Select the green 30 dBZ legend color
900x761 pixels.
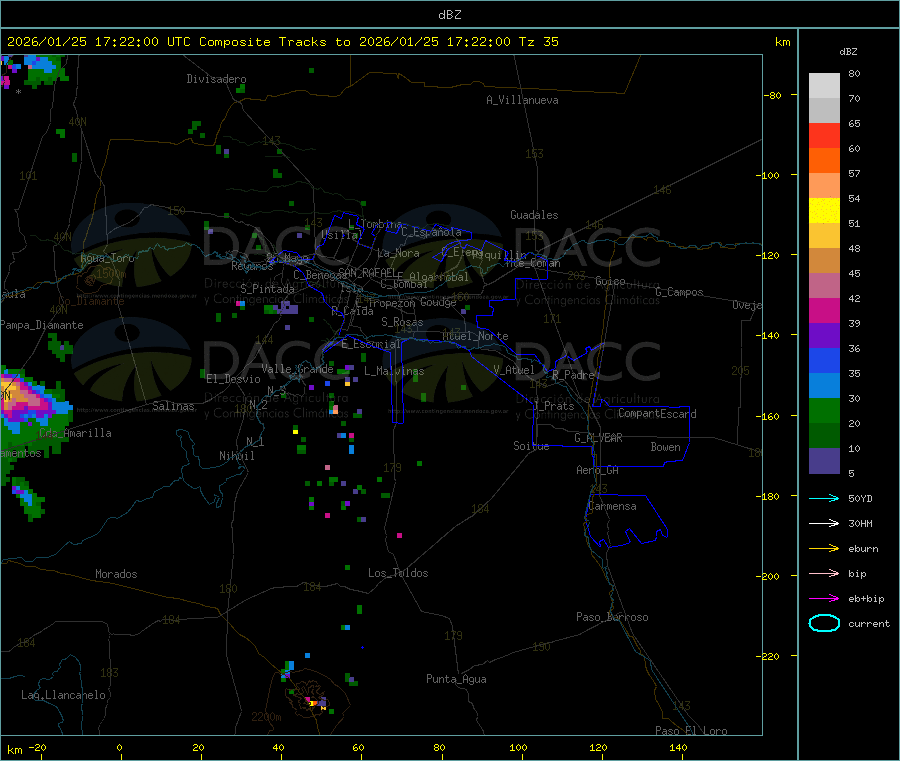[x=824, y=410]
